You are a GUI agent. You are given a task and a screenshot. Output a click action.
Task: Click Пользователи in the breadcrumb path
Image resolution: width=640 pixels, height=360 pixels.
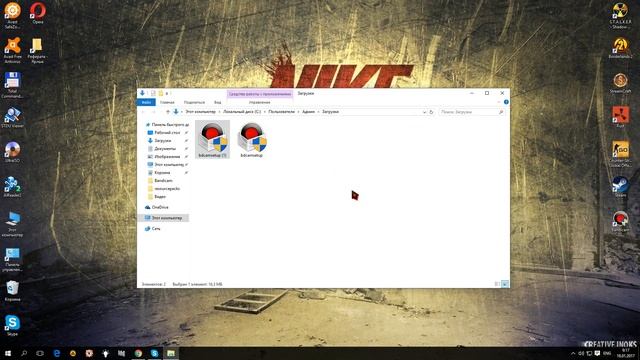(x=281, y=112)
